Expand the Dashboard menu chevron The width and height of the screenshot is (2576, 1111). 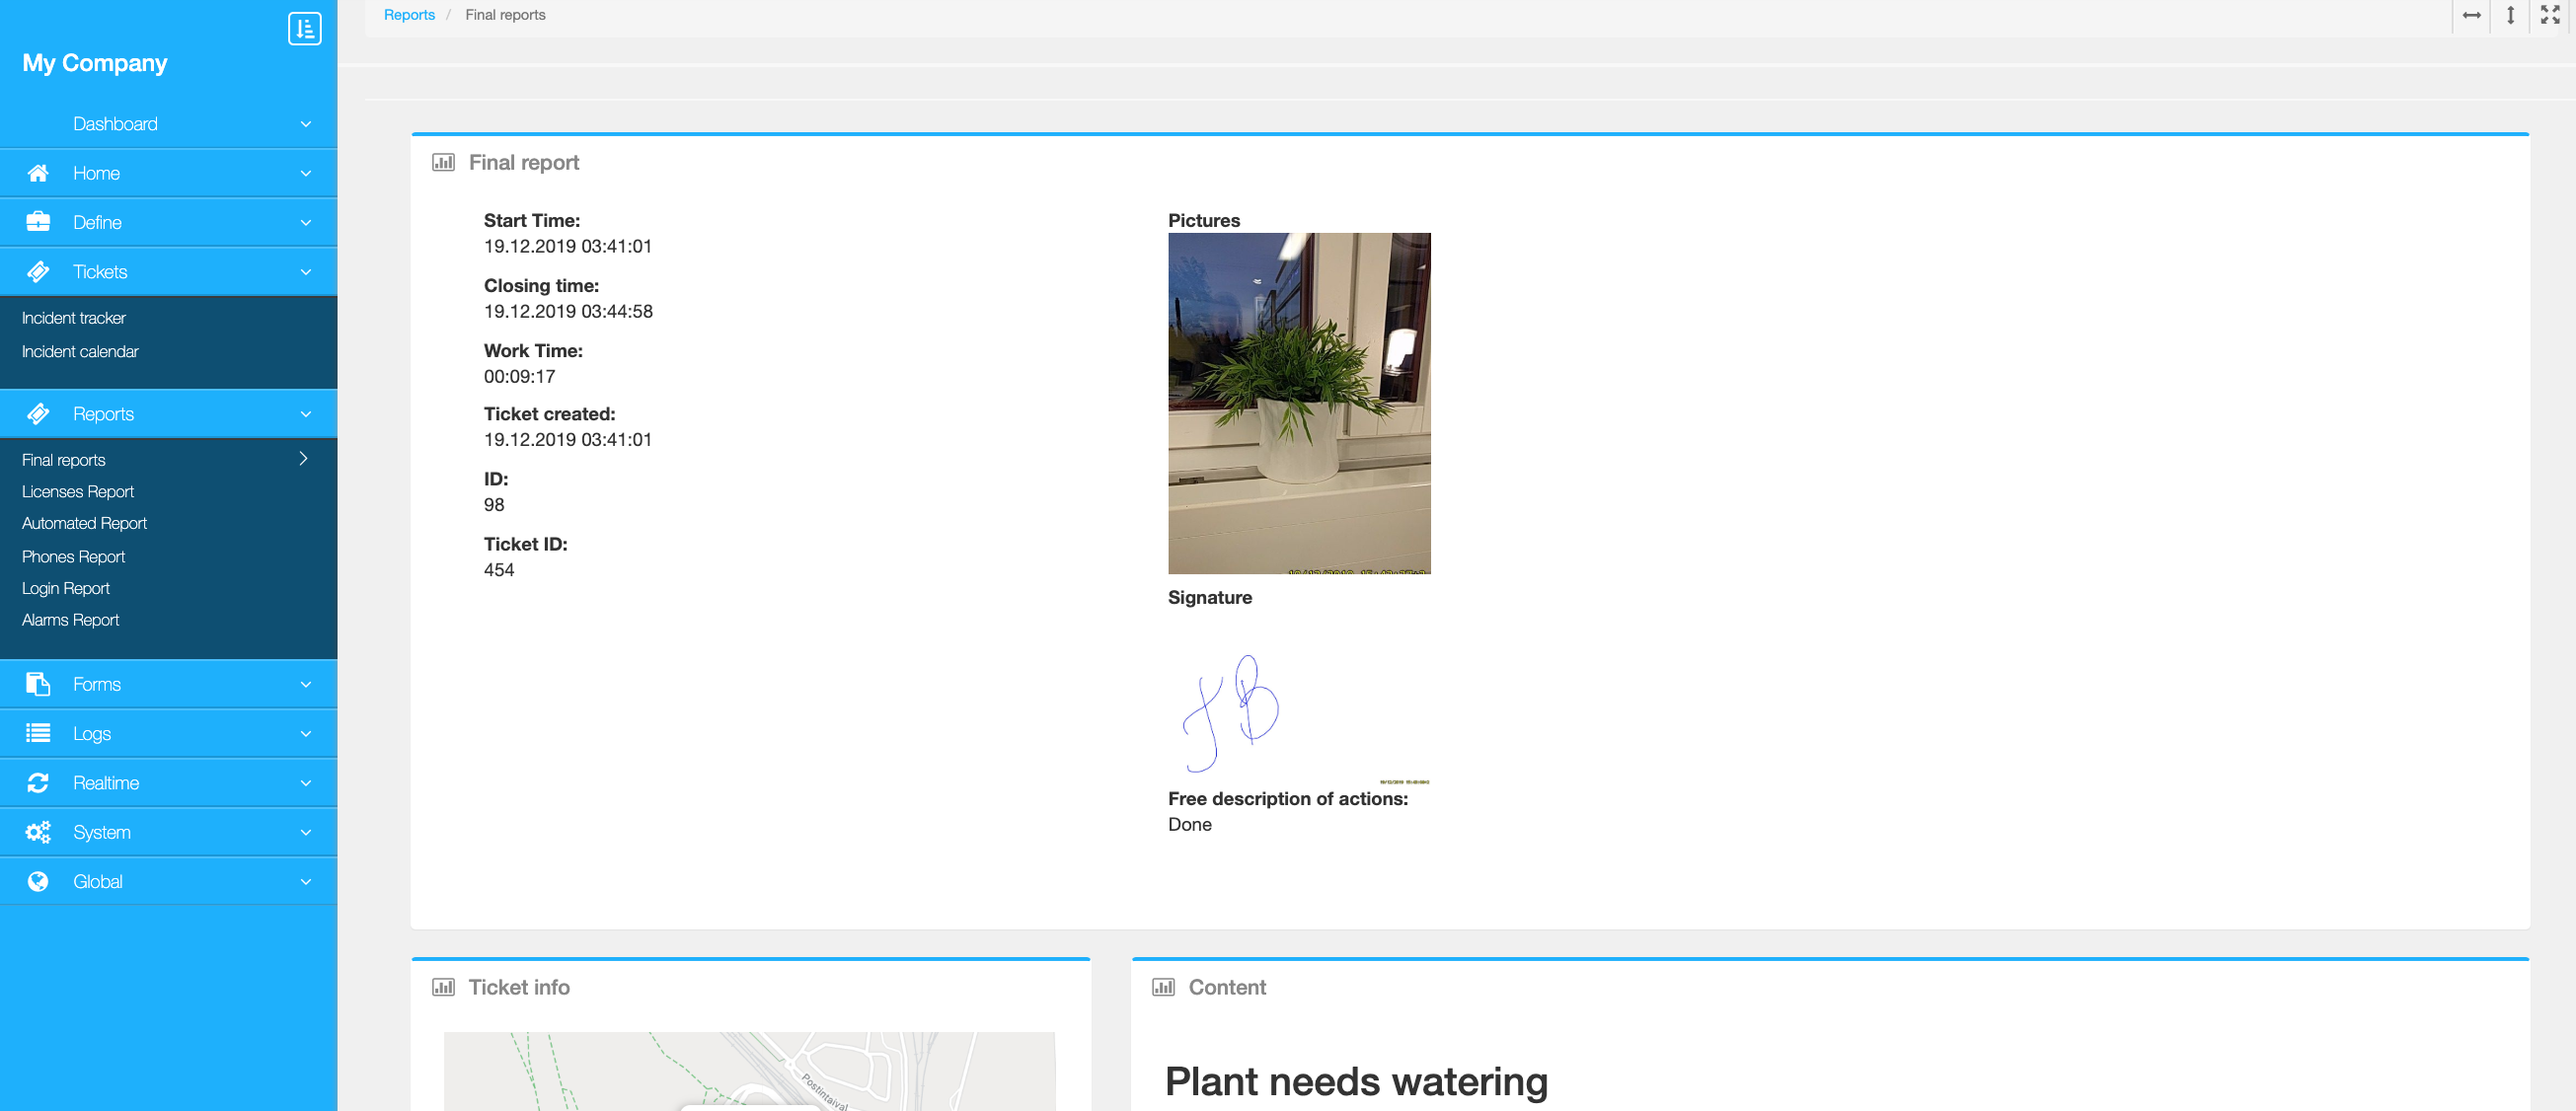tap(305, 124)
